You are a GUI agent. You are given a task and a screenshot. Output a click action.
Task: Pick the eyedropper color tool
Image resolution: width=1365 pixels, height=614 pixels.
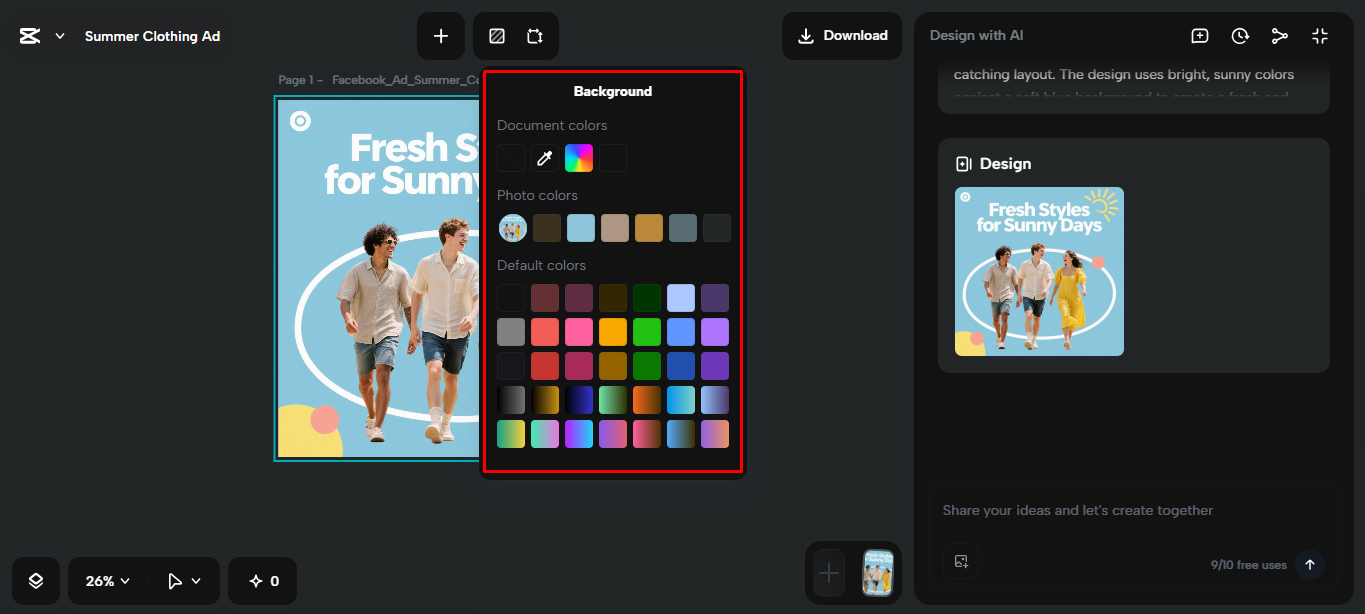pos(545,158)
